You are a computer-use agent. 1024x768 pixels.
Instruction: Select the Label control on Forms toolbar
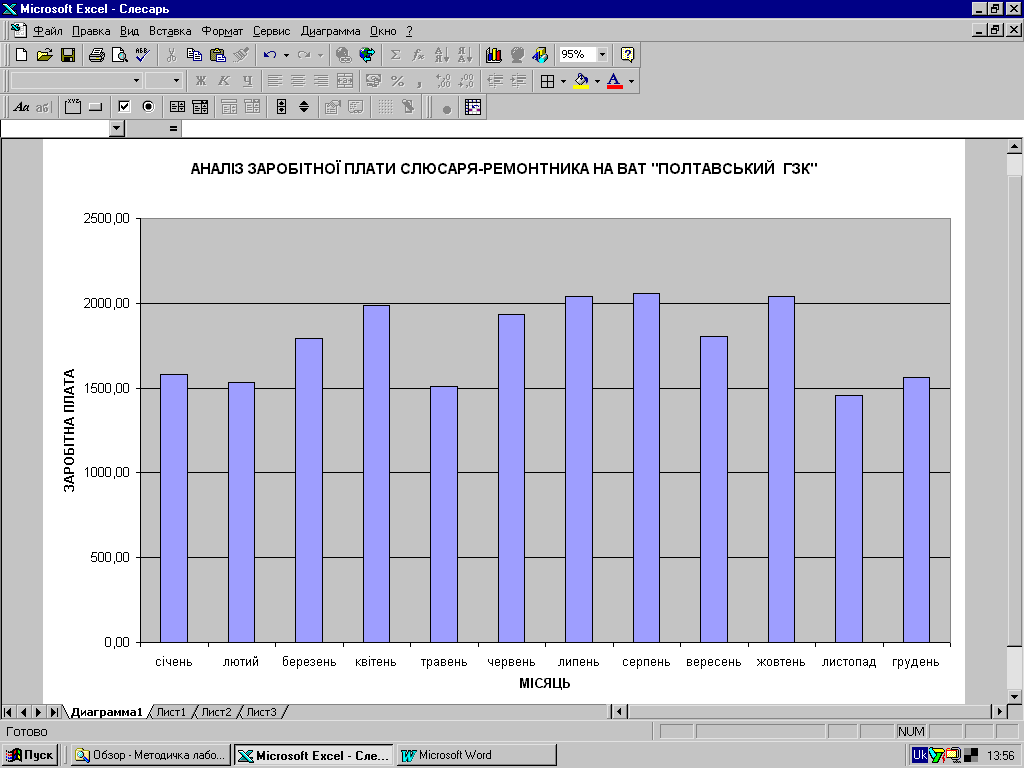(x=21, y=106)
